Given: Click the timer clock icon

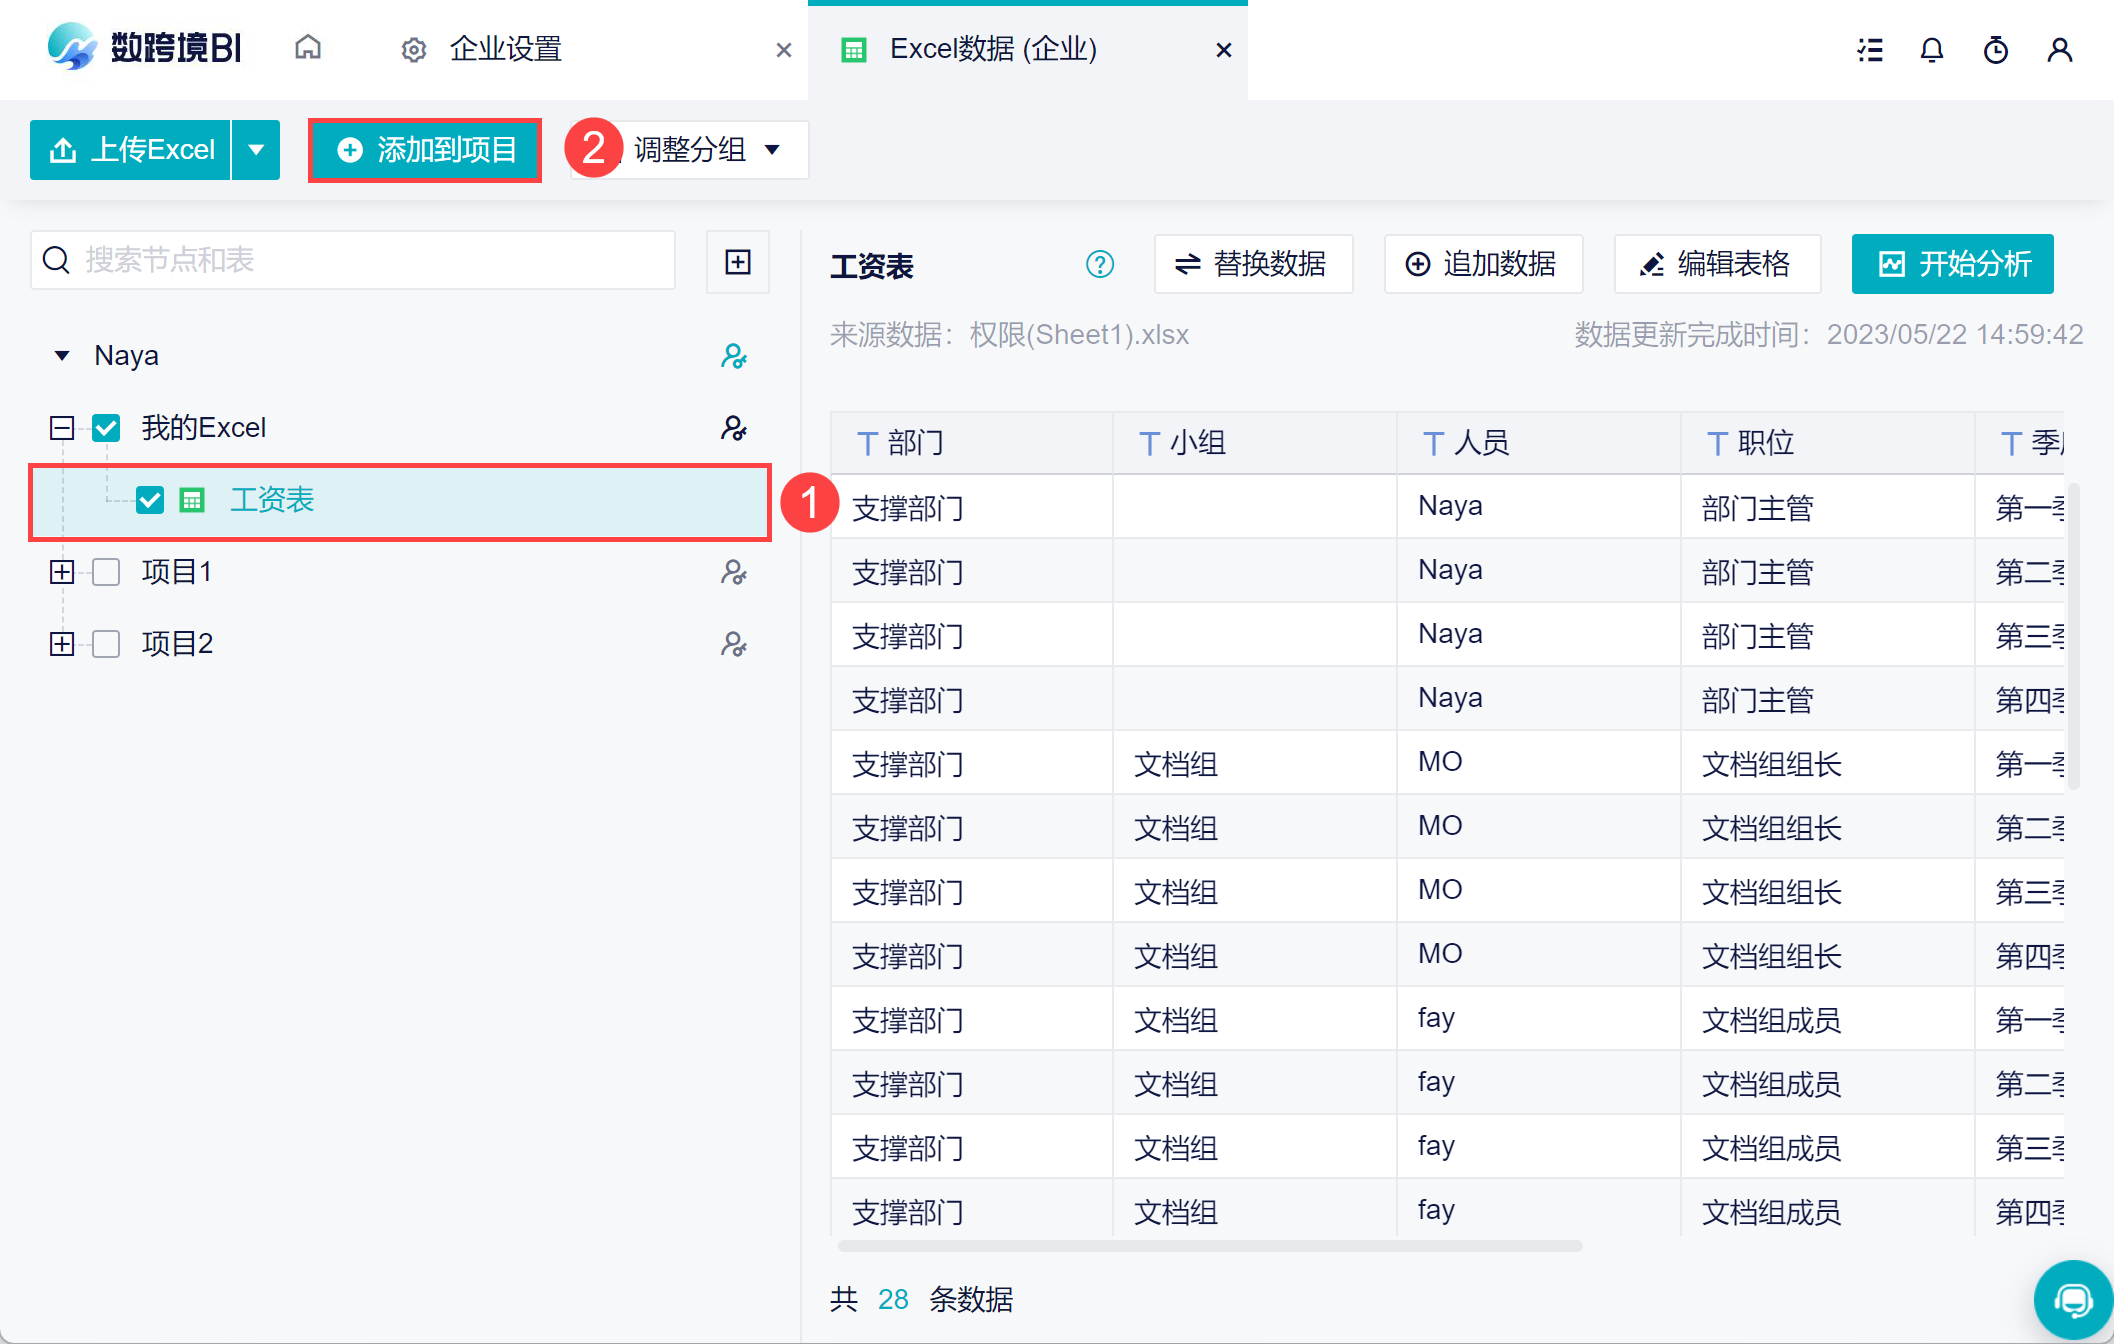Looking at the screenshot, I should coord(1995,50).
